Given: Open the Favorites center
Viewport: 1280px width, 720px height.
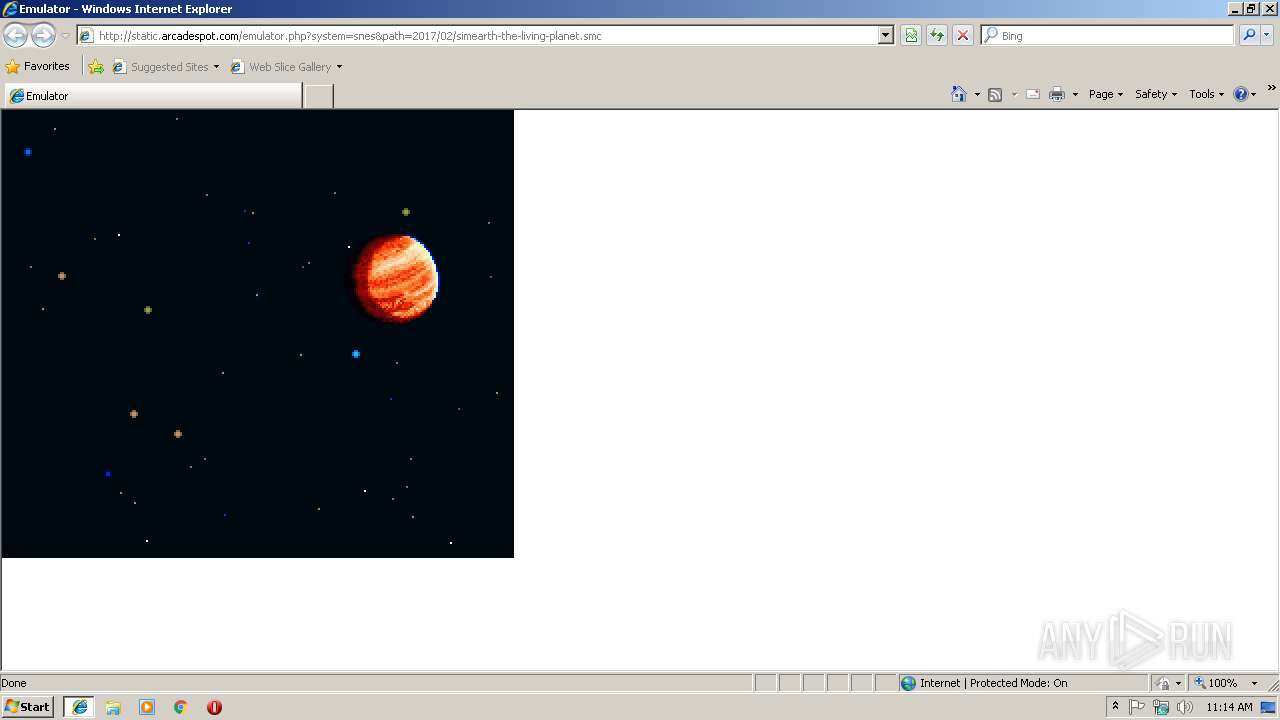Looking at the screenshot, I should click(x=37, y=67).
